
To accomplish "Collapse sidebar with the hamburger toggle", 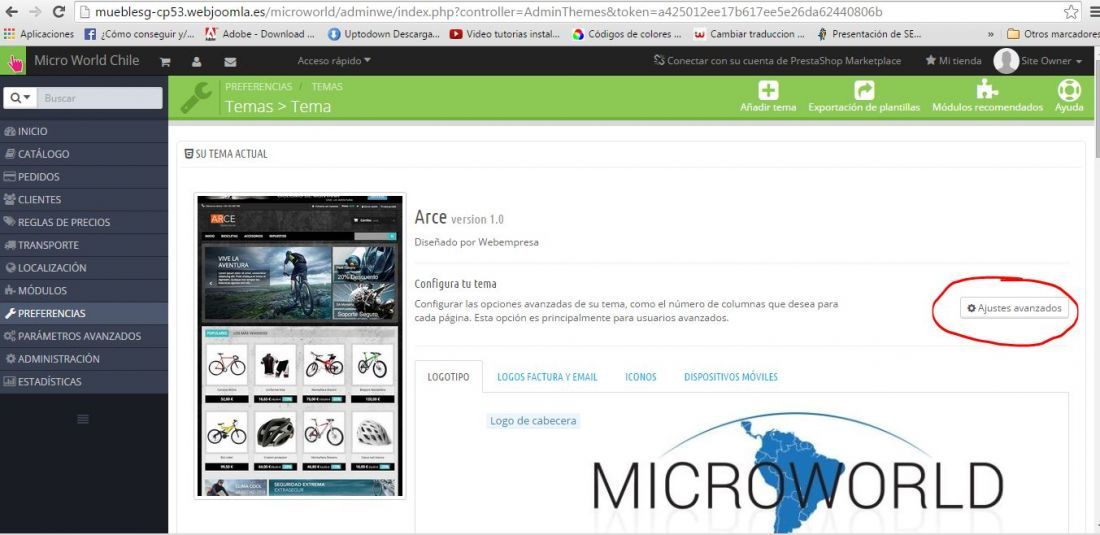I will tap(83, 419).
